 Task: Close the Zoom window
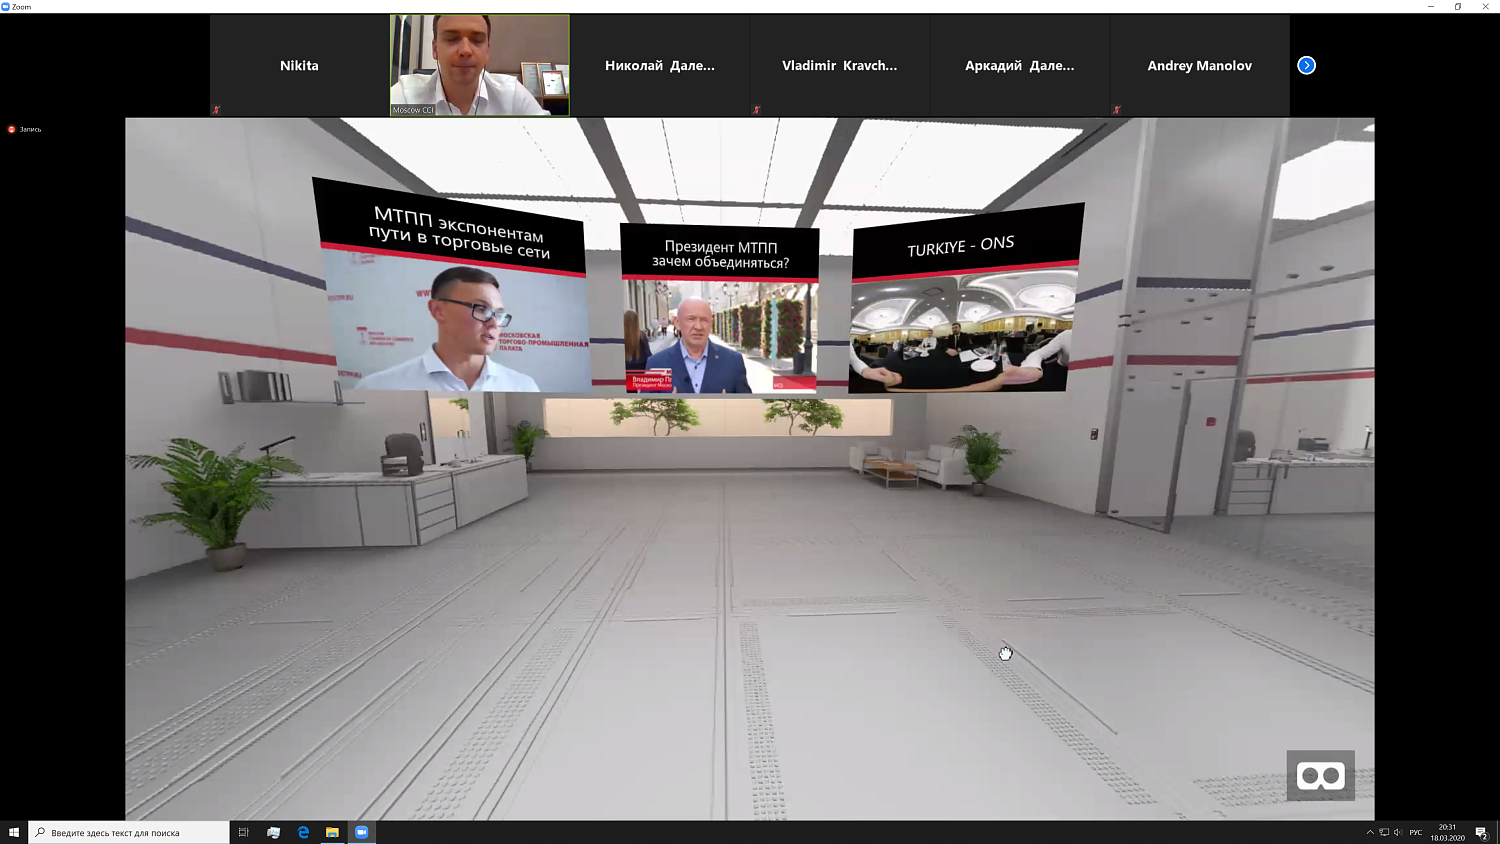[x=1486, y=6]
